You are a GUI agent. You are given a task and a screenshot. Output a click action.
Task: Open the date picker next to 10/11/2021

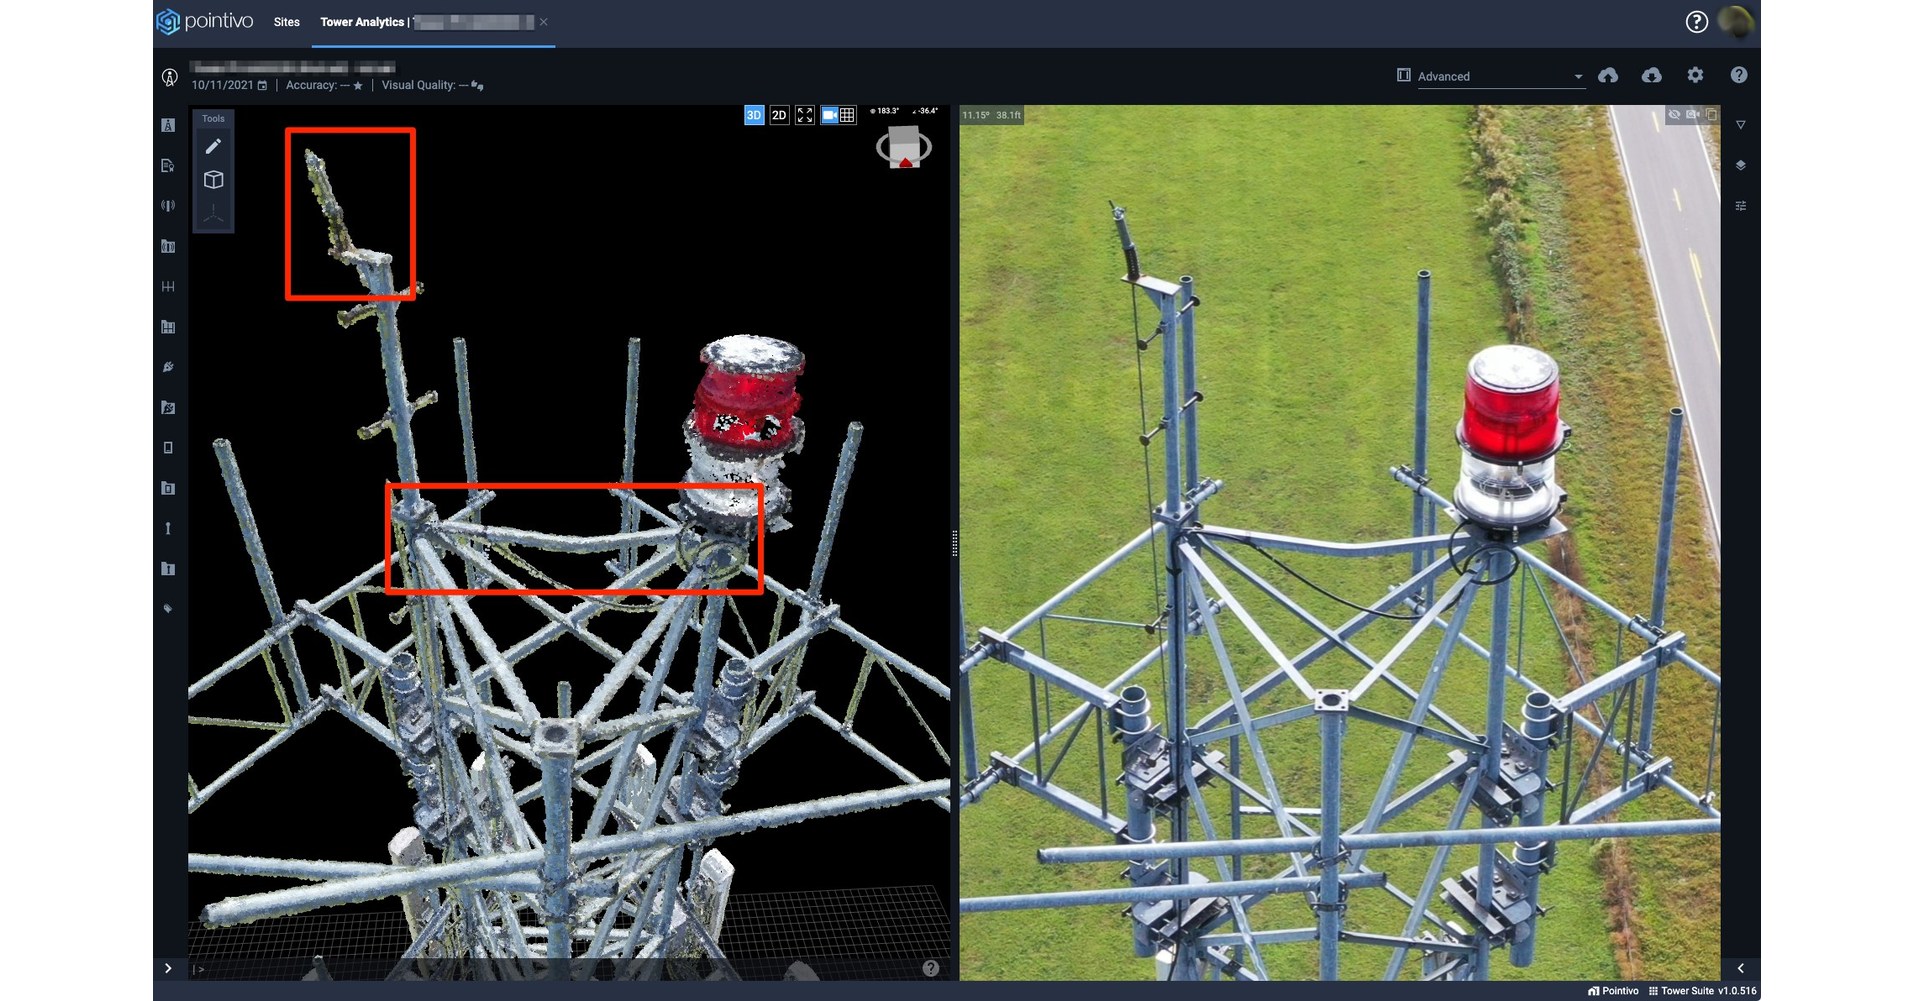pyautogui.click(x=263, y=85)
